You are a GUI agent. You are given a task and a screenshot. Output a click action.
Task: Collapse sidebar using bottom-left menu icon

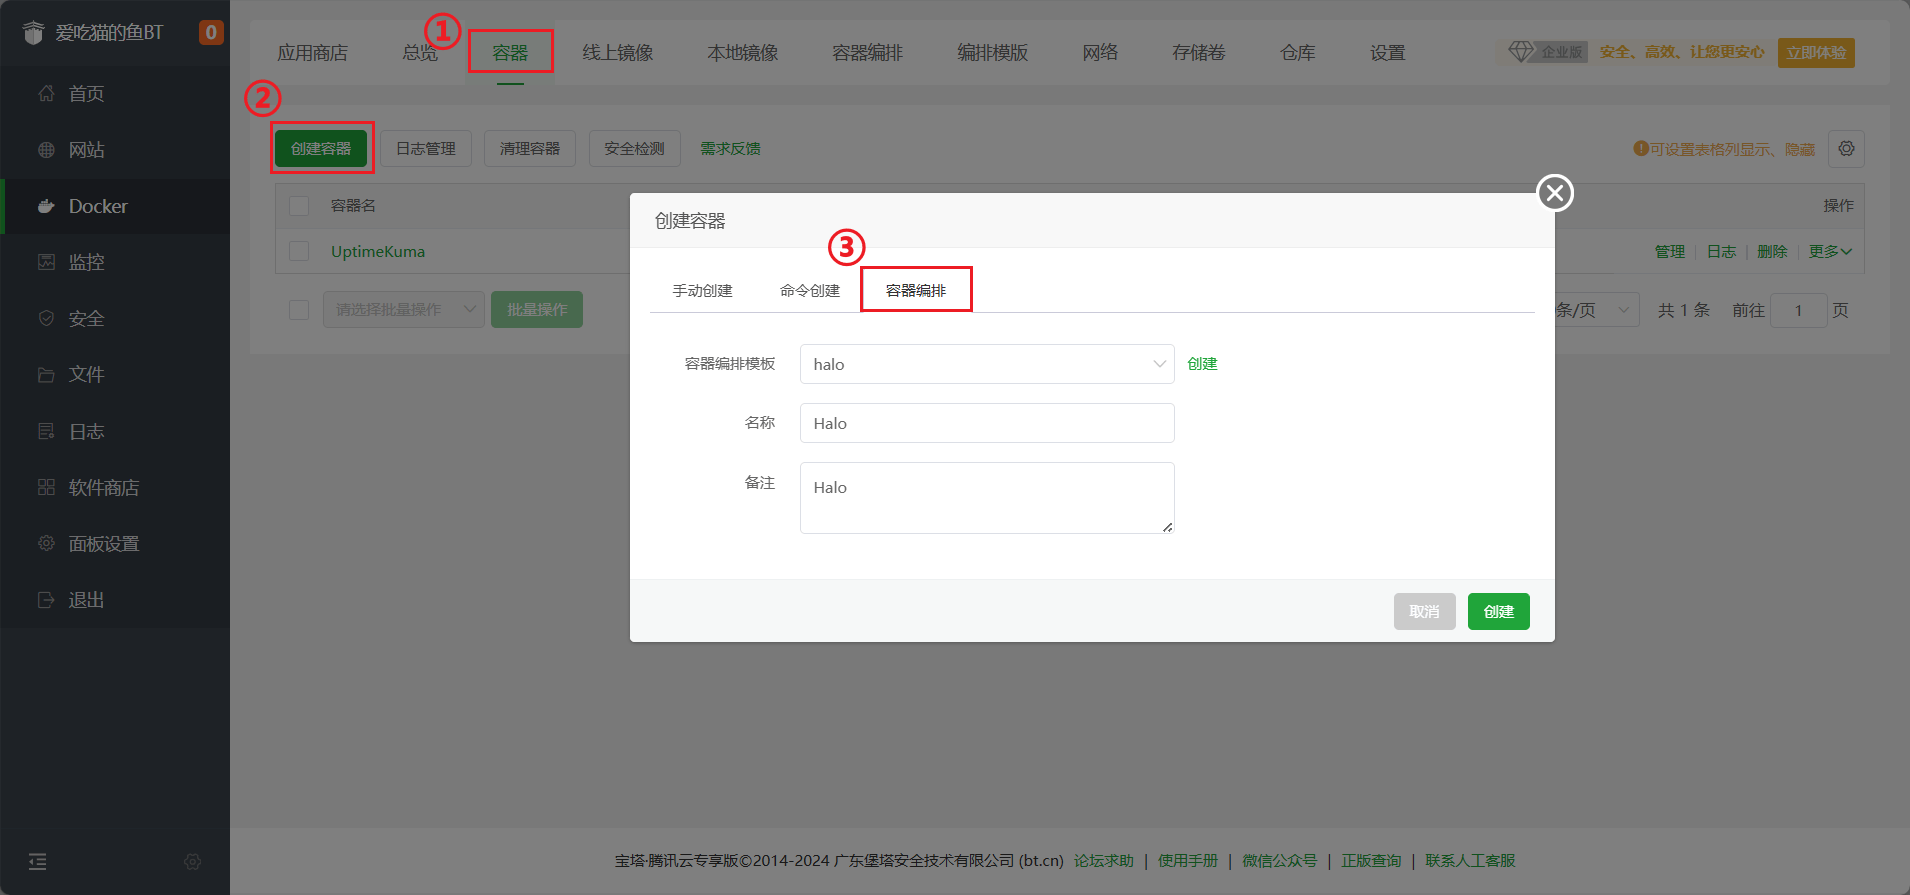point(37,861)
